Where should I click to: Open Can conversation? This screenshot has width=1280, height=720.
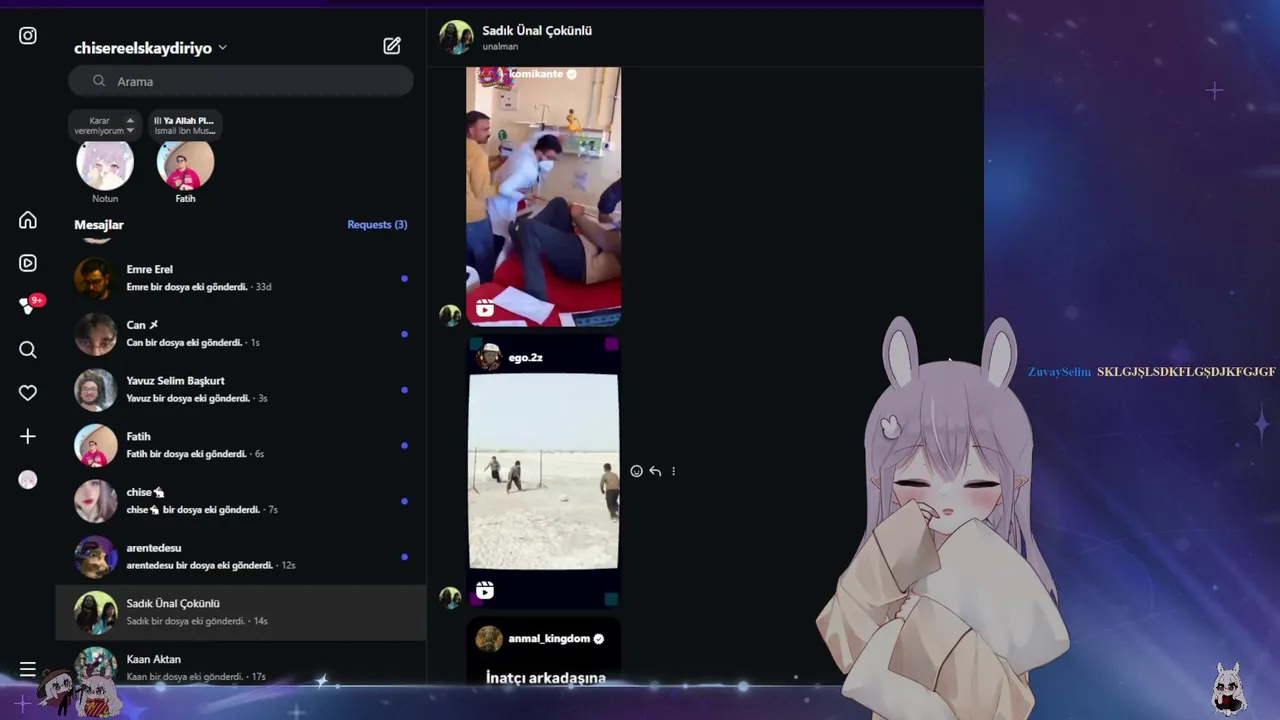241,333
